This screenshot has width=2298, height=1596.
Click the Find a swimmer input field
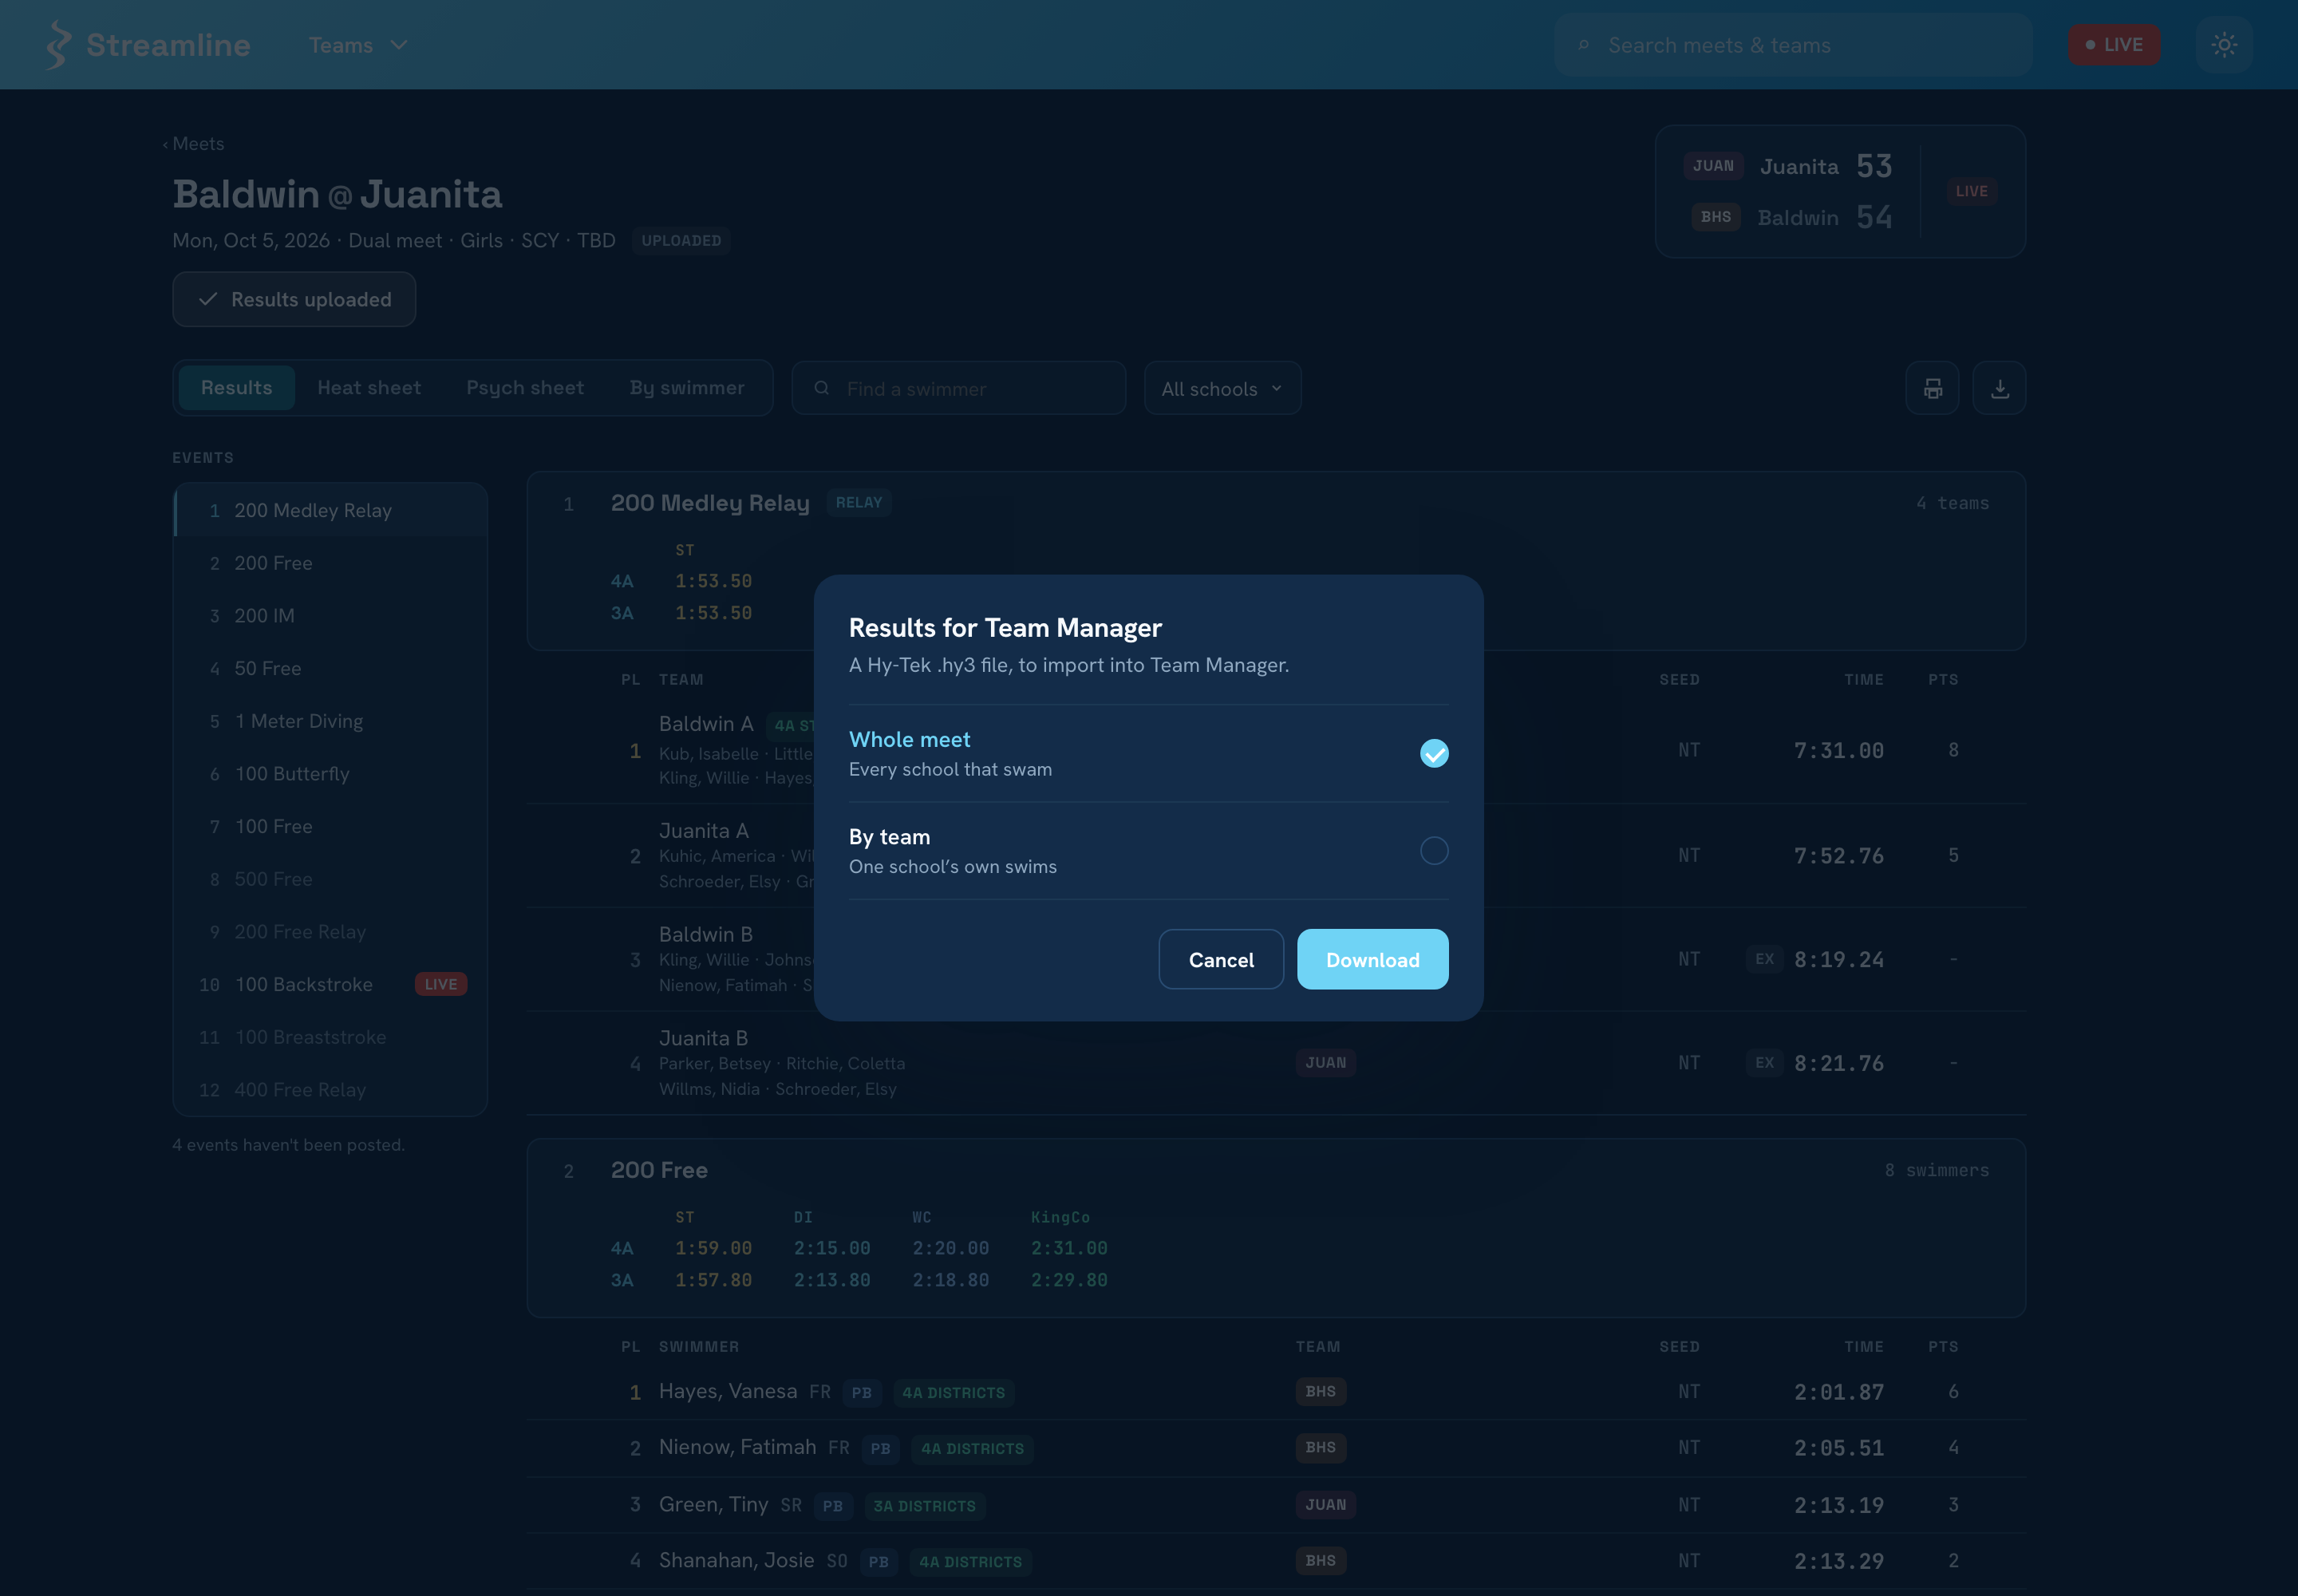pyautogui.click(x=958, y=388)
